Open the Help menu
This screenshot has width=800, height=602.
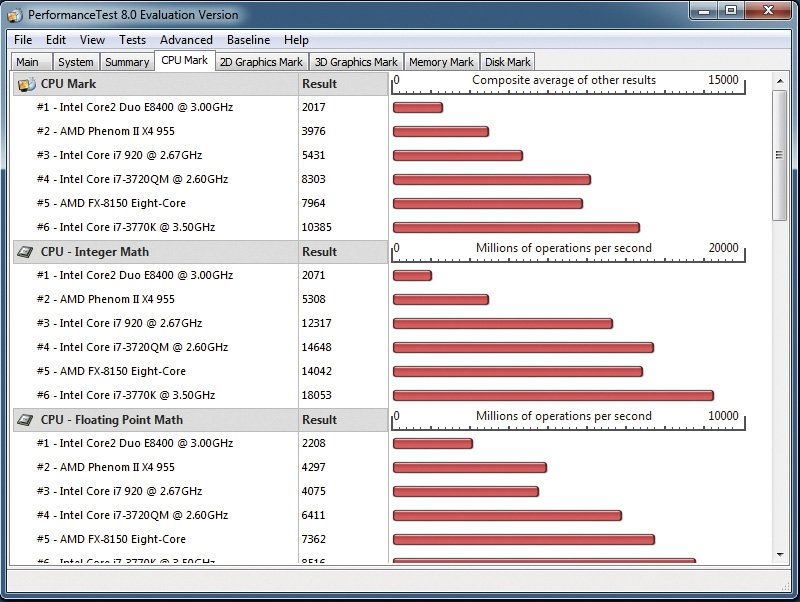(x=296, y=40)
